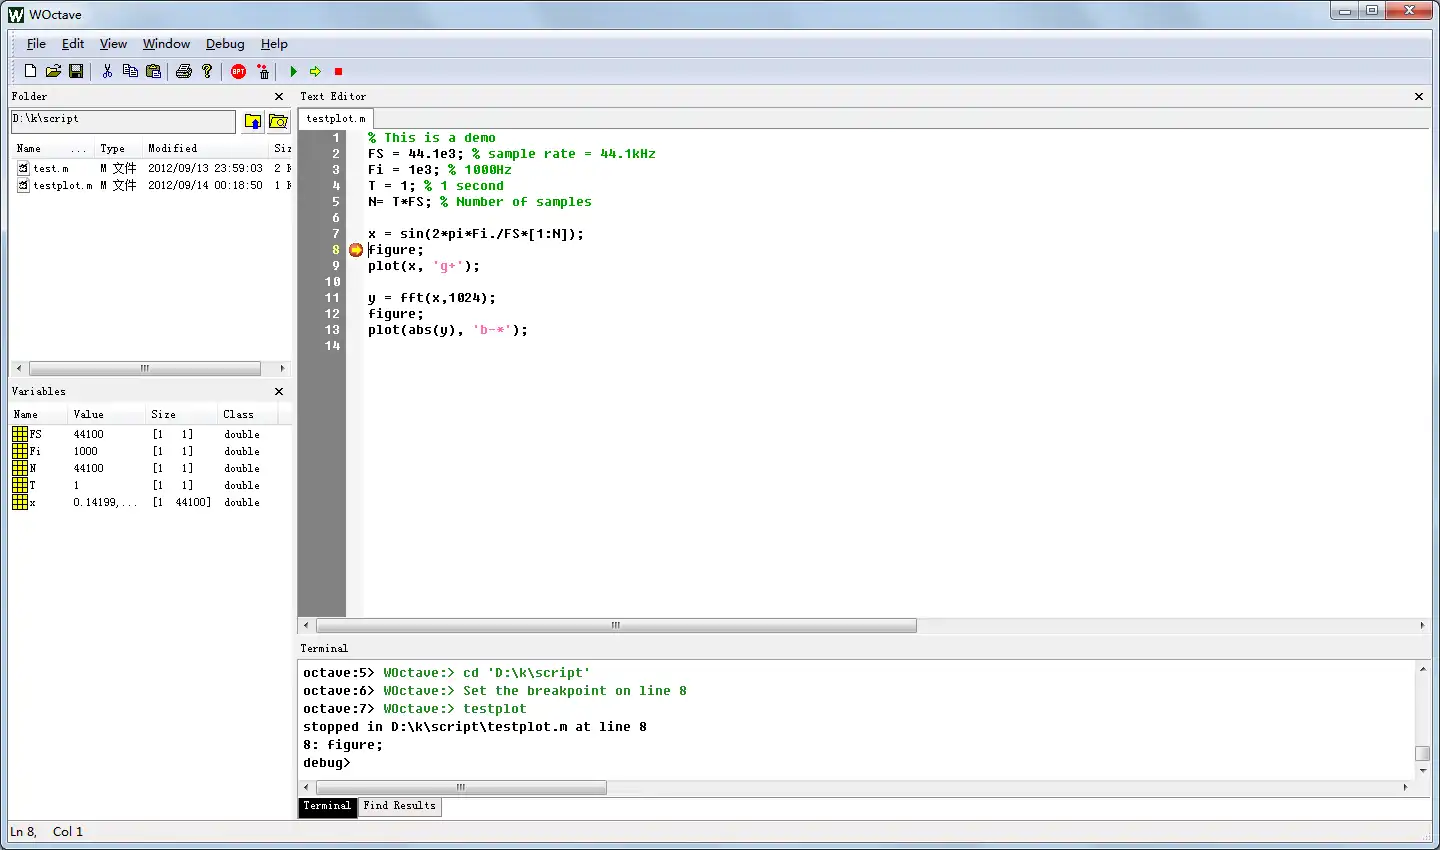Image resolution: width=1440 pixels, height=850 pixels.
Task: Click value 1000 of variable Fi
Action: tap(85, 451)
